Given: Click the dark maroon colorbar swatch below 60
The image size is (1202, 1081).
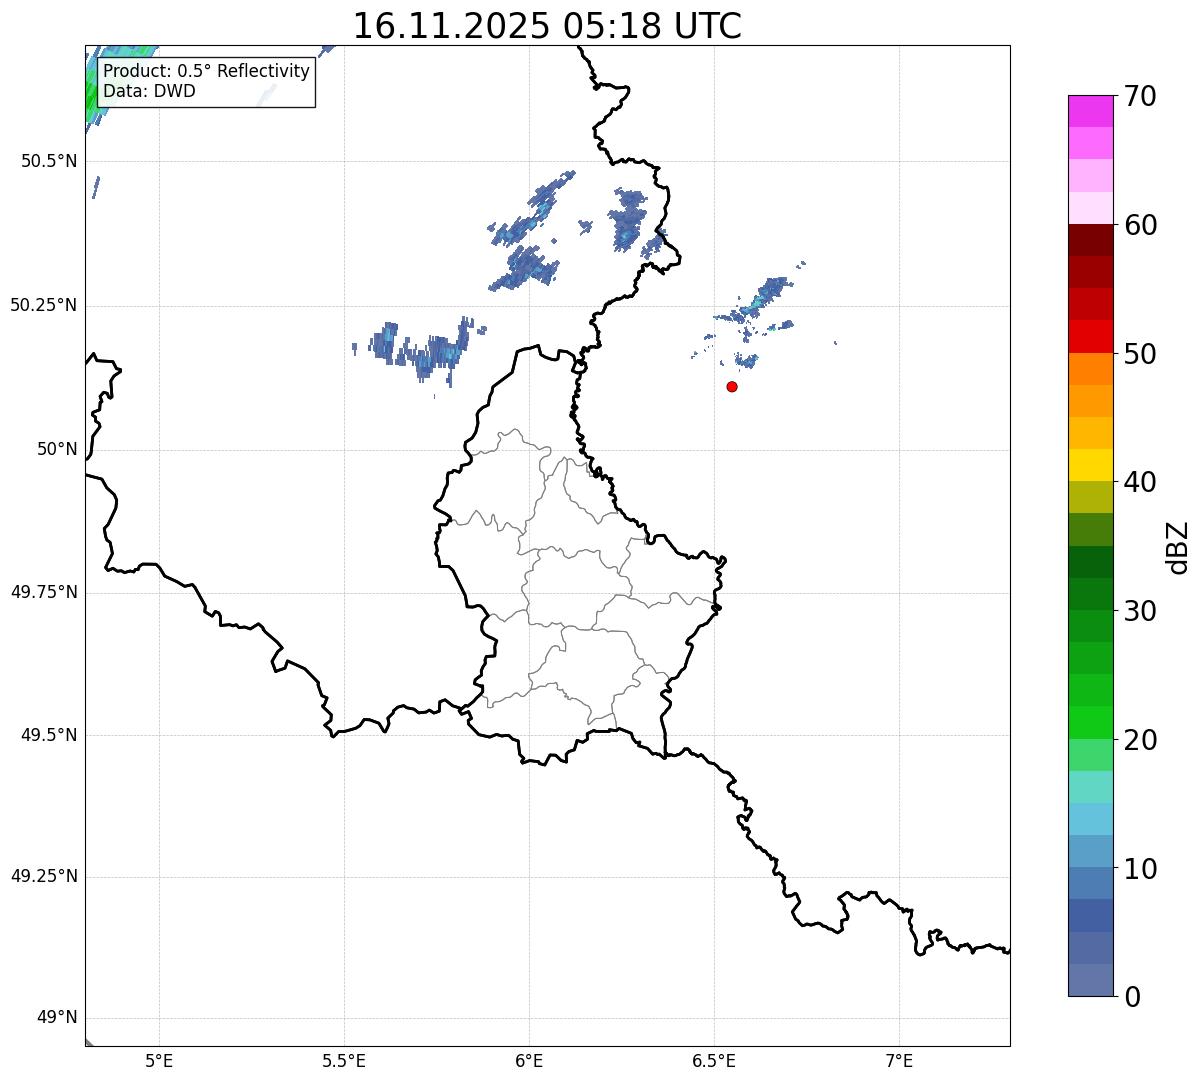Looking at the screenshot, I should pos(1090,240).
